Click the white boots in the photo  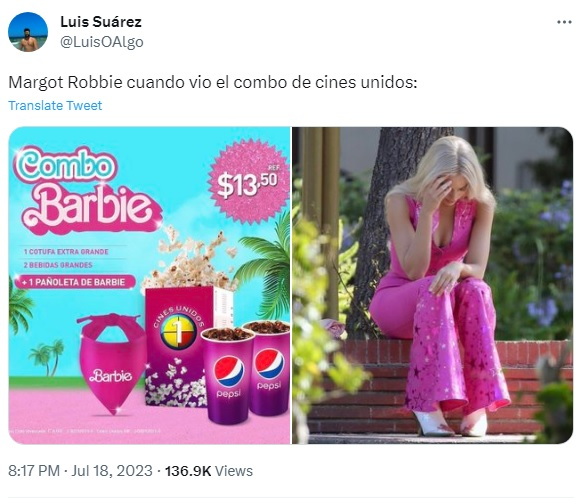pyautogui.click(x=451, y=423)
